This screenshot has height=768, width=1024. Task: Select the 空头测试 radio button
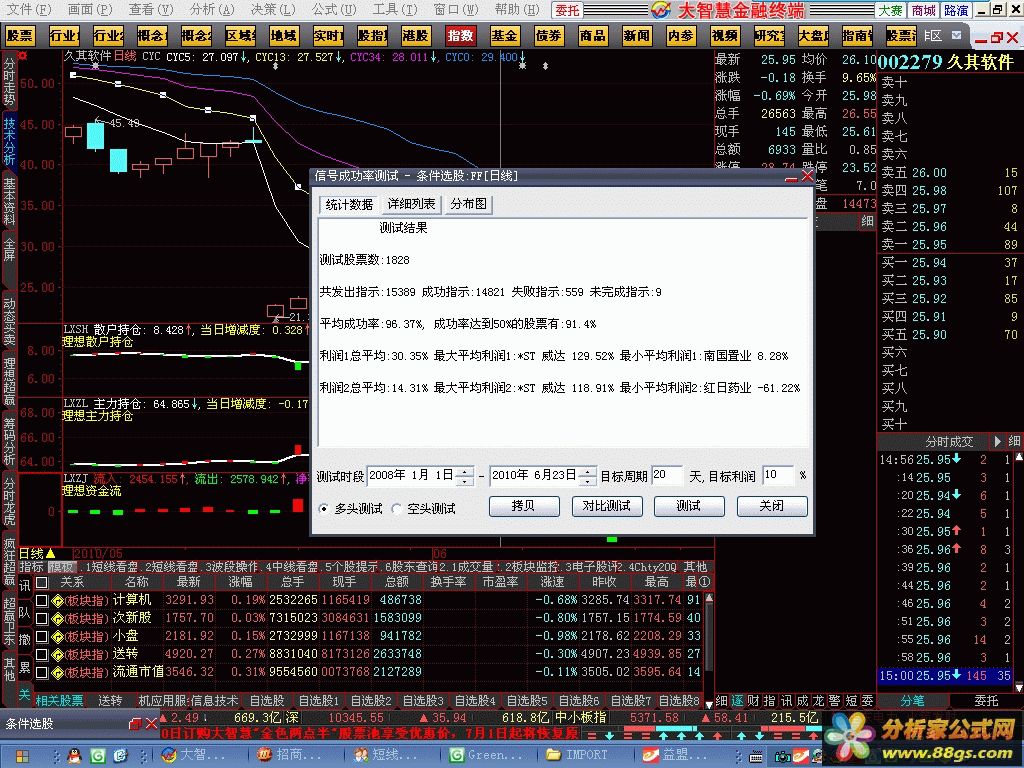(x=396, y=509)
